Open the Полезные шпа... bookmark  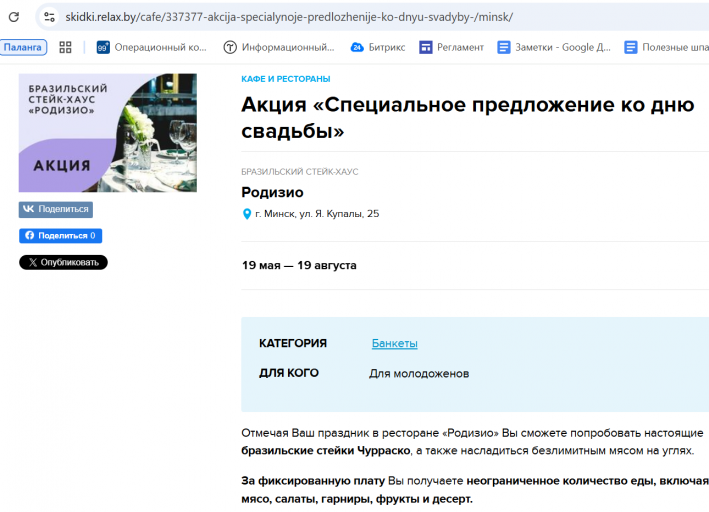tap(666, 47)
